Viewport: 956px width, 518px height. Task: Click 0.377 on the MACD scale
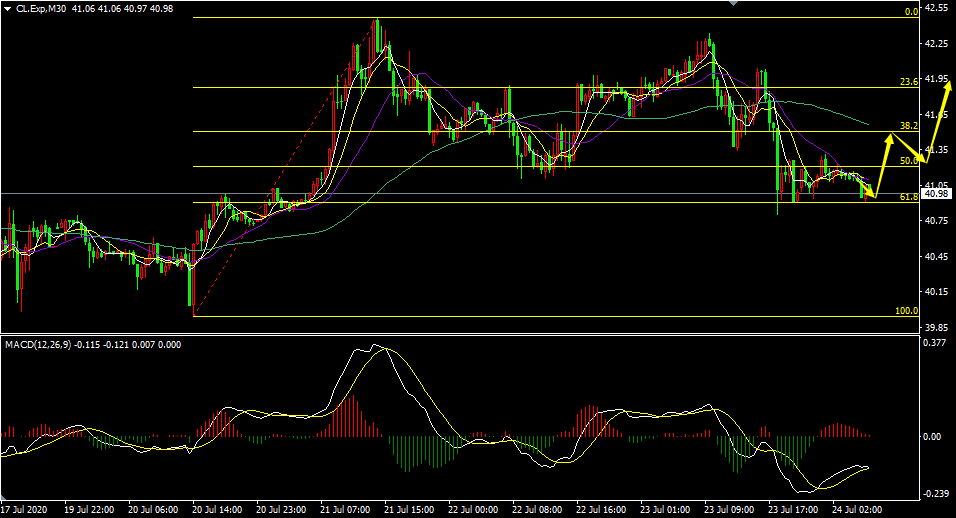[x=936, y=343]
